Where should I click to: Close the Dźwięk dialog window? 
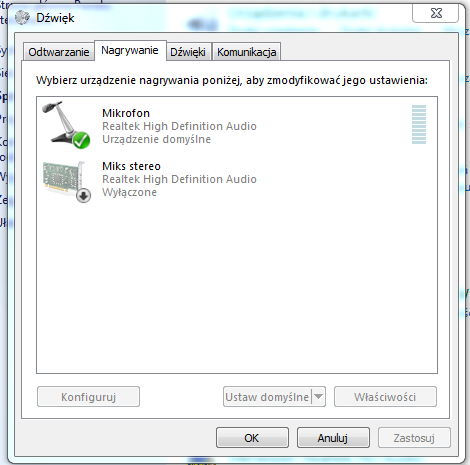[x=435, y=13]
